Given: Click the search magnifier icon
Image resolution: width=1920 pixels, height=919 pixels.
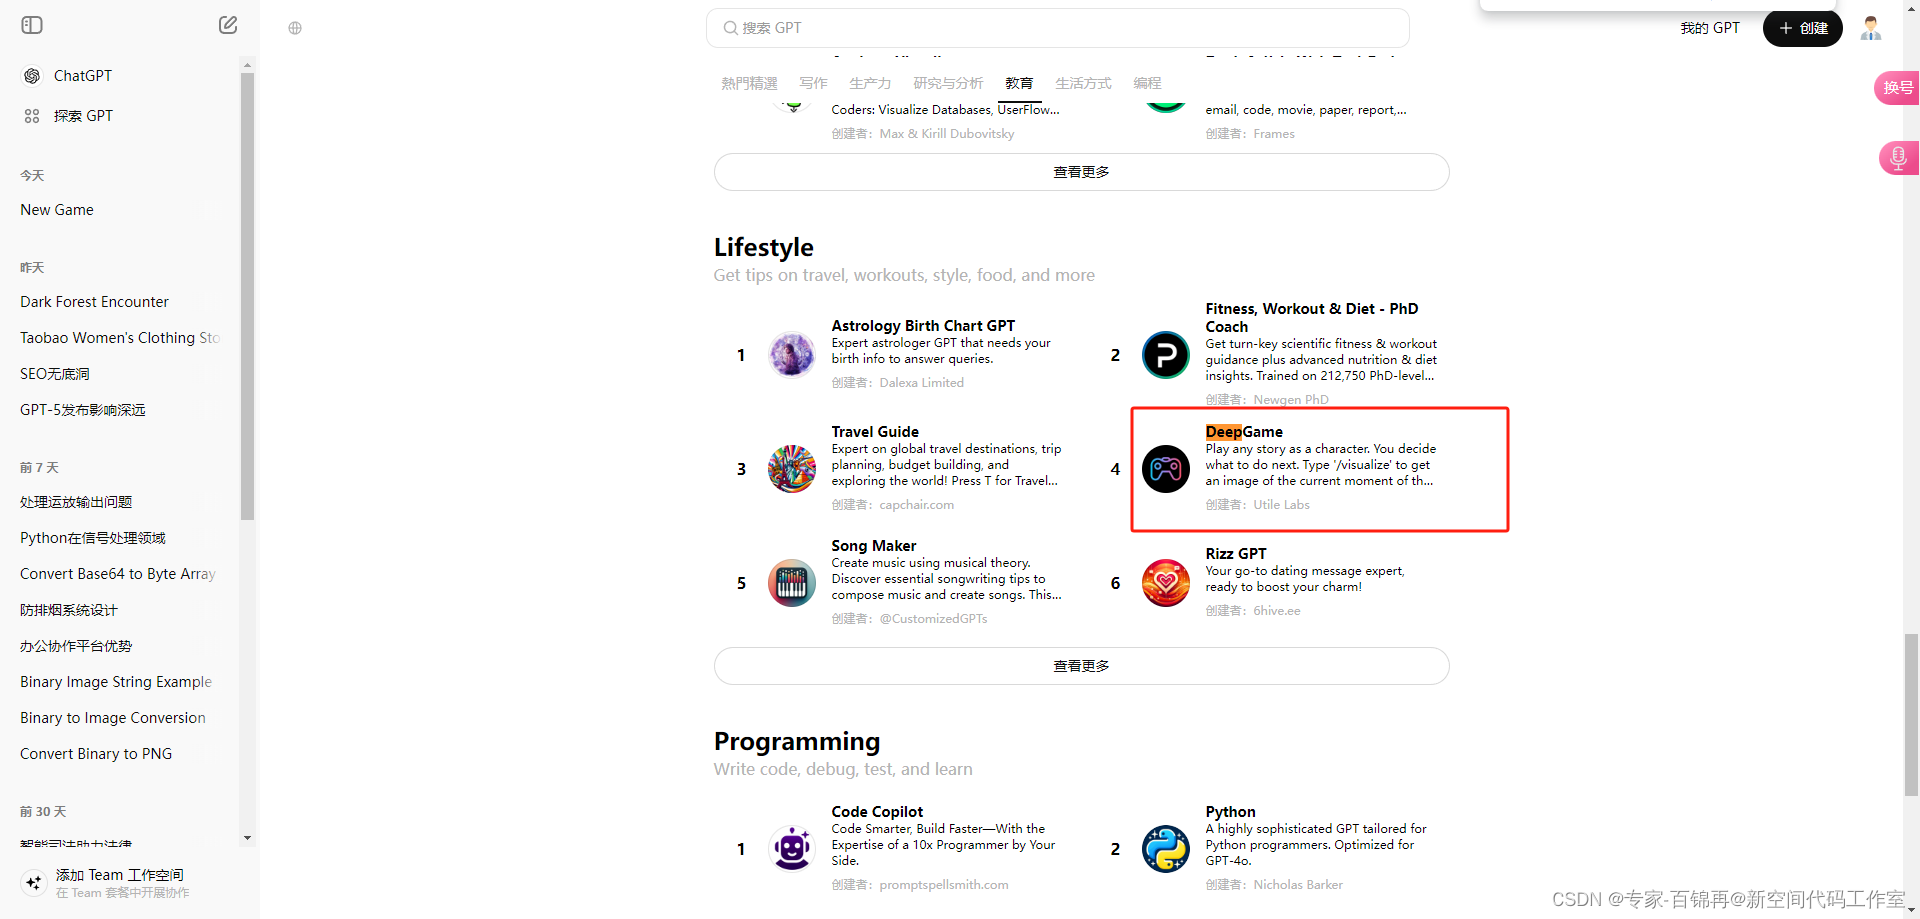Looking at the screenshot, I should [731, 28].
